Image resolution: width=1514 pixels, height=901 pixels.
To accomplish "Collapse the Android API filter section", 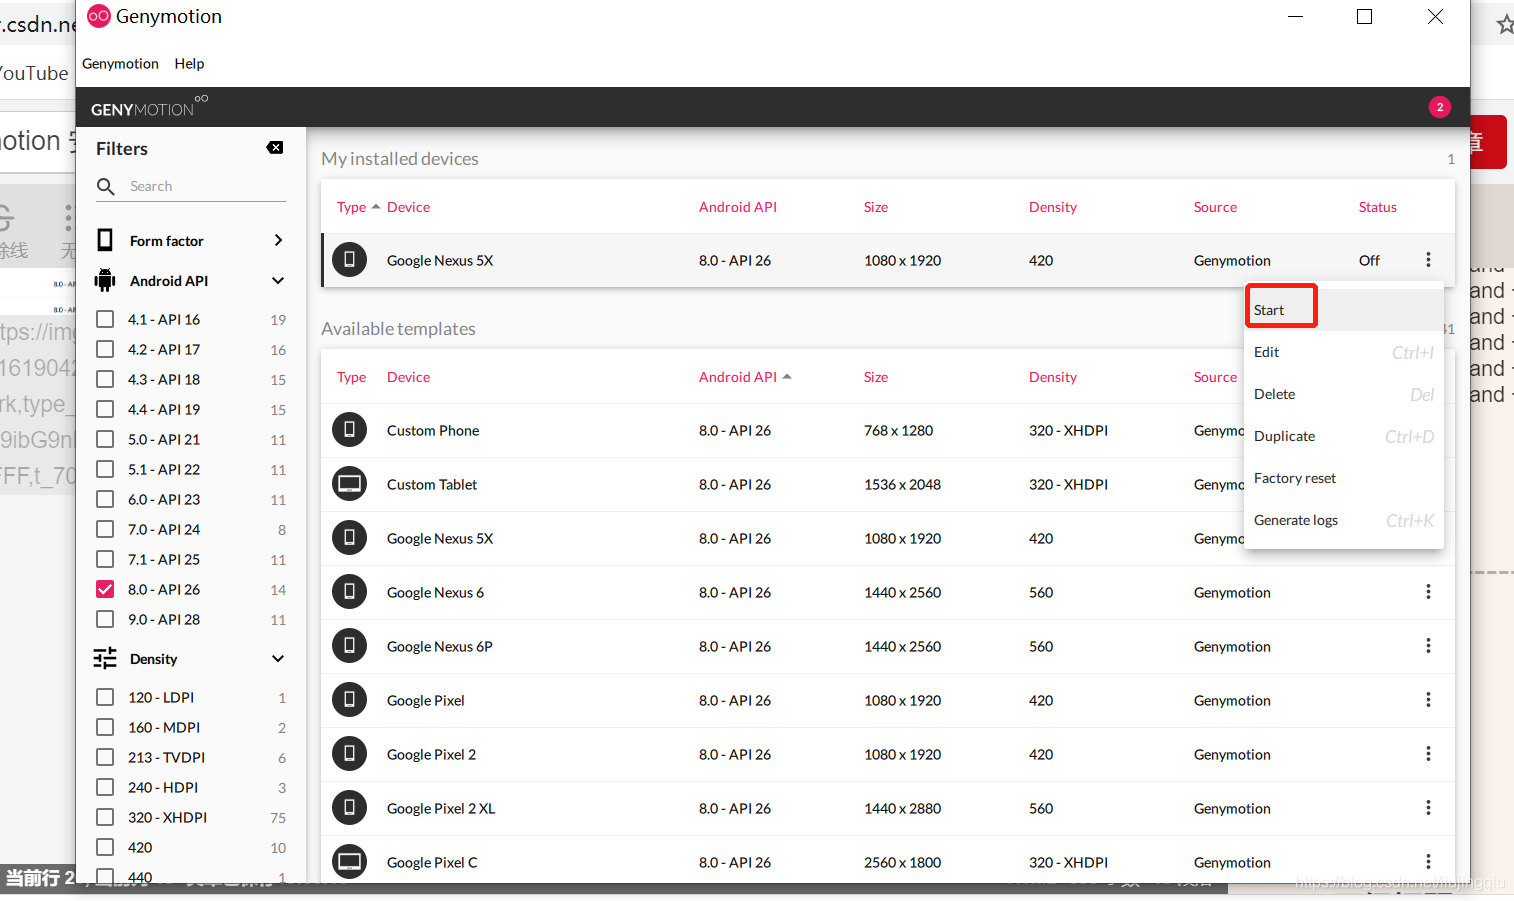I will point(278,281).
